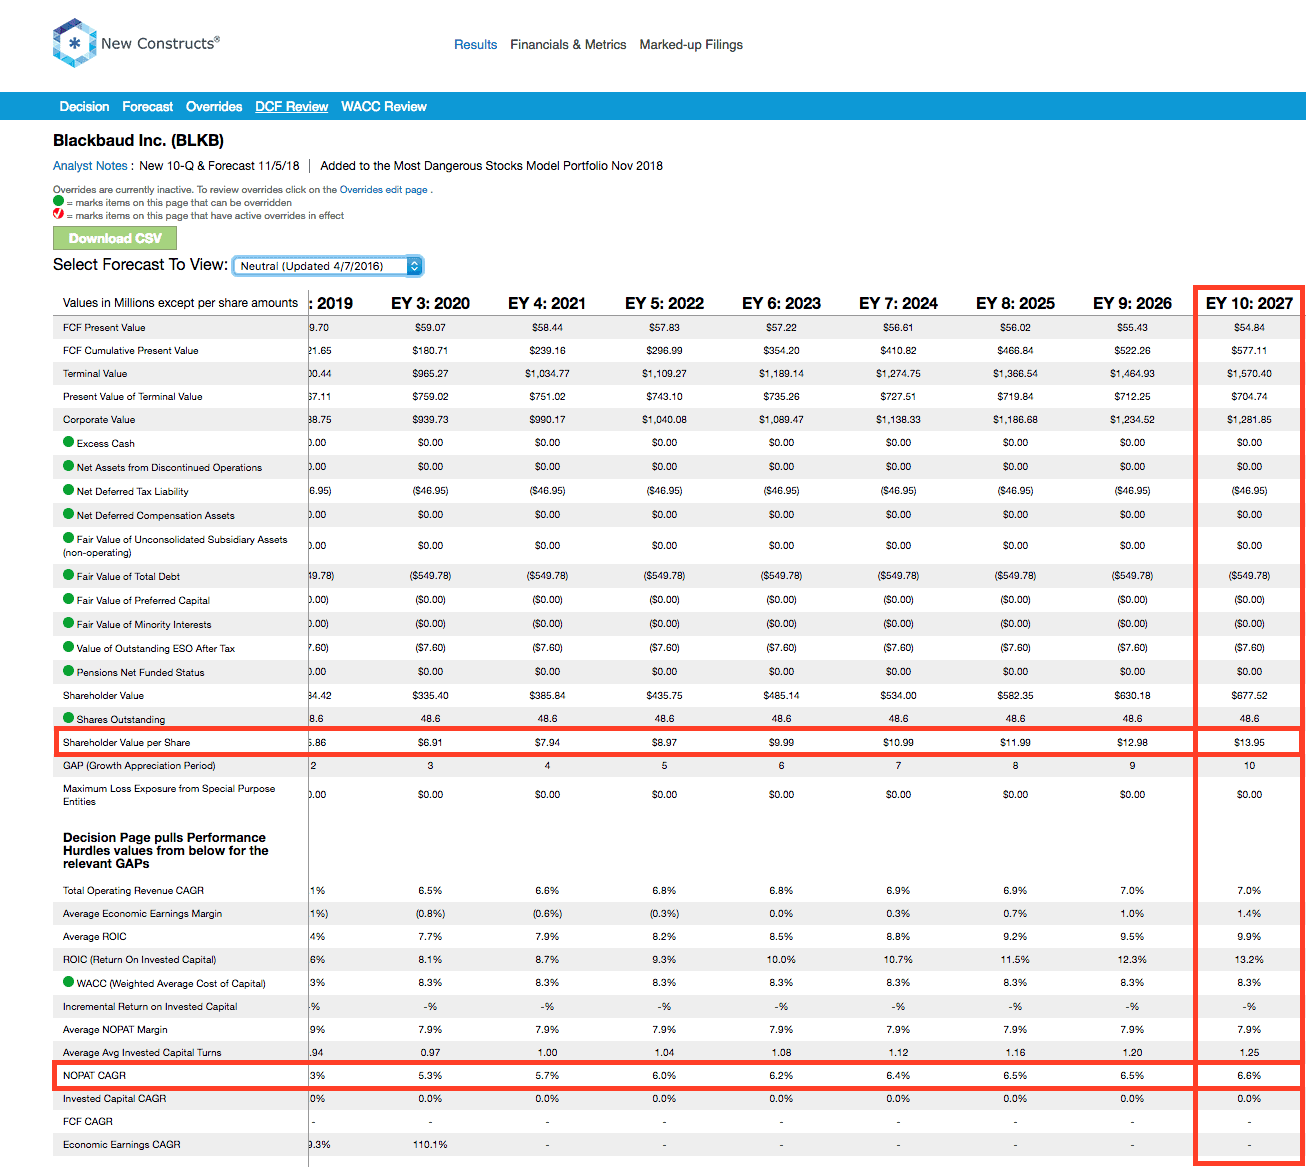The height and width of the screenshot is (1167, 1306).
Task: Click the Average NOPAT Margin row label
Action: pos(115,1030)
